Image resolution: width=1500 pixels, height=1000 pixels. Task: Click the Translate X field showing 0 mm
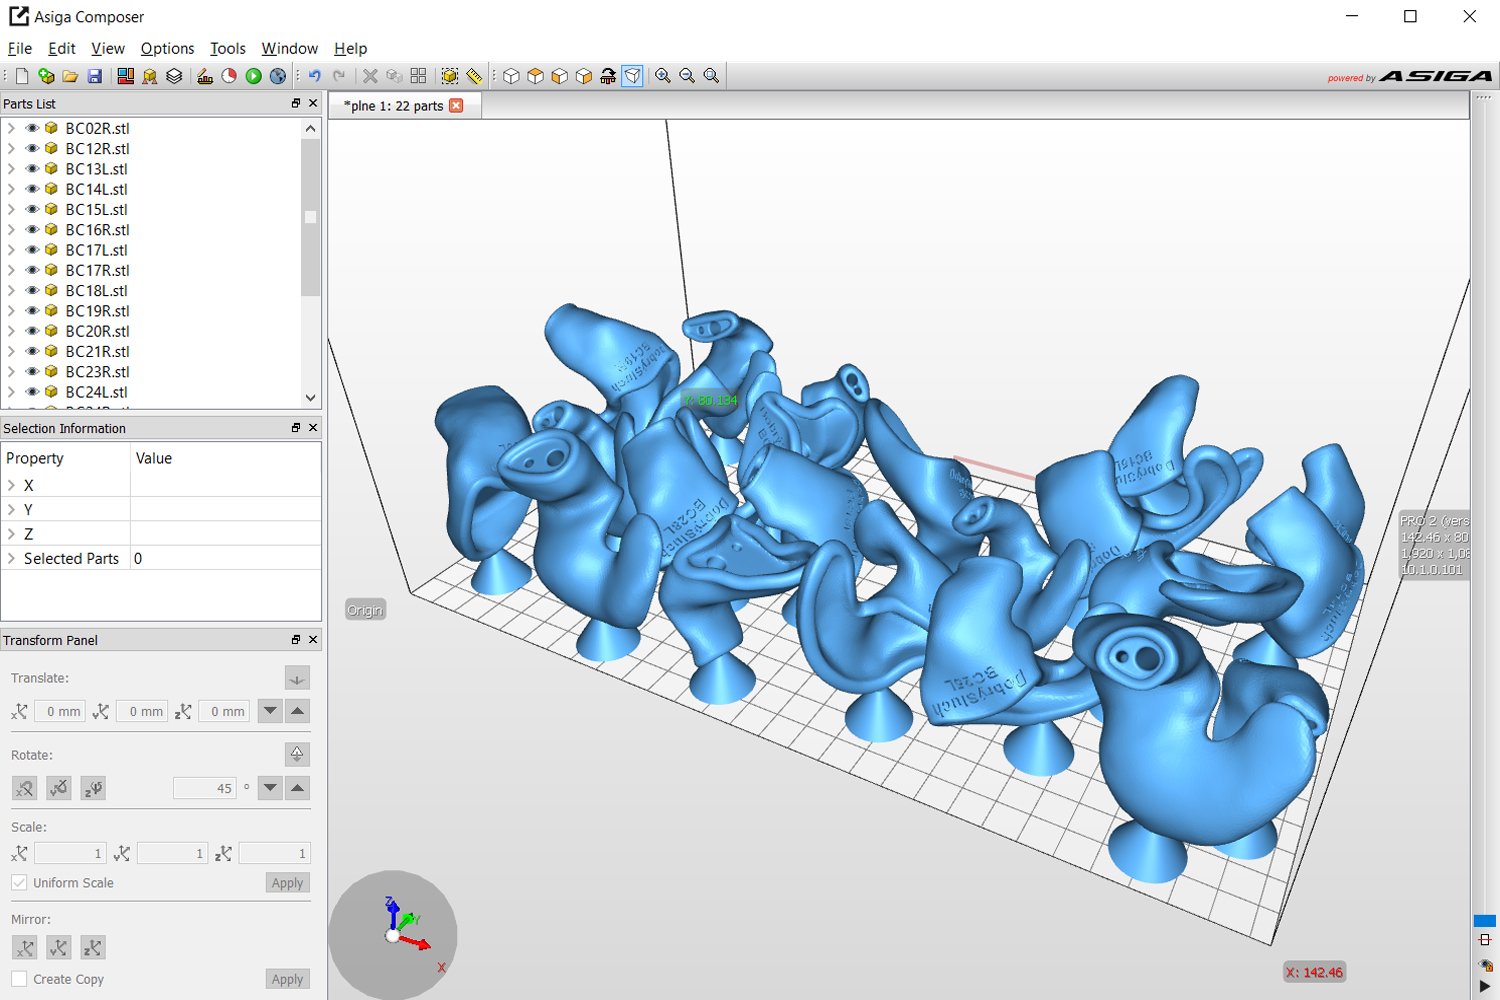59,711
